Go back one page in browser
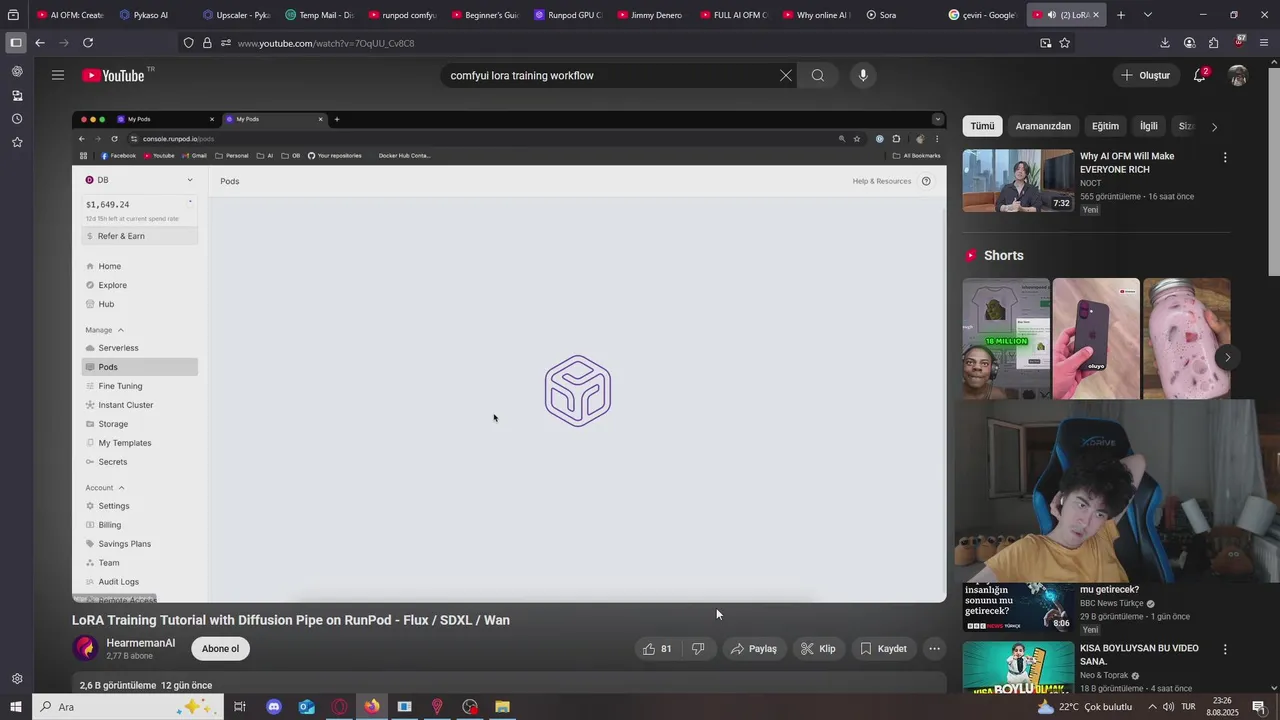The width and height of the screenshot is (1280, 720). coord(40,43)
